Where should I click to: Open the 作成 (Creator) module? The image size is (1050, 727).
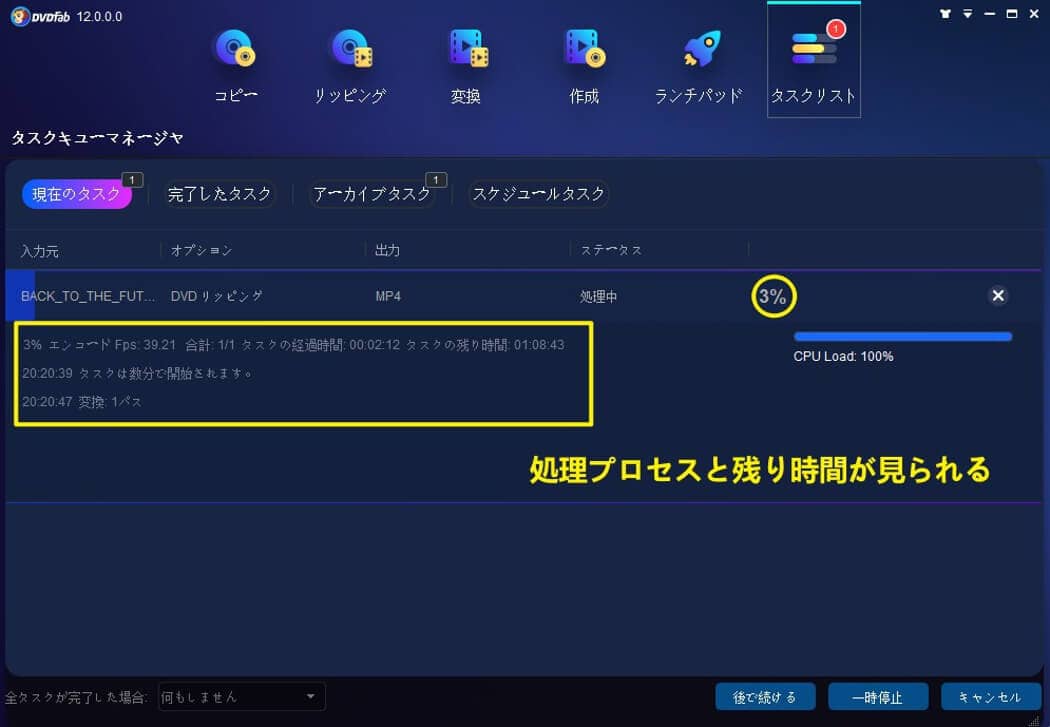(x=584, y=66)
